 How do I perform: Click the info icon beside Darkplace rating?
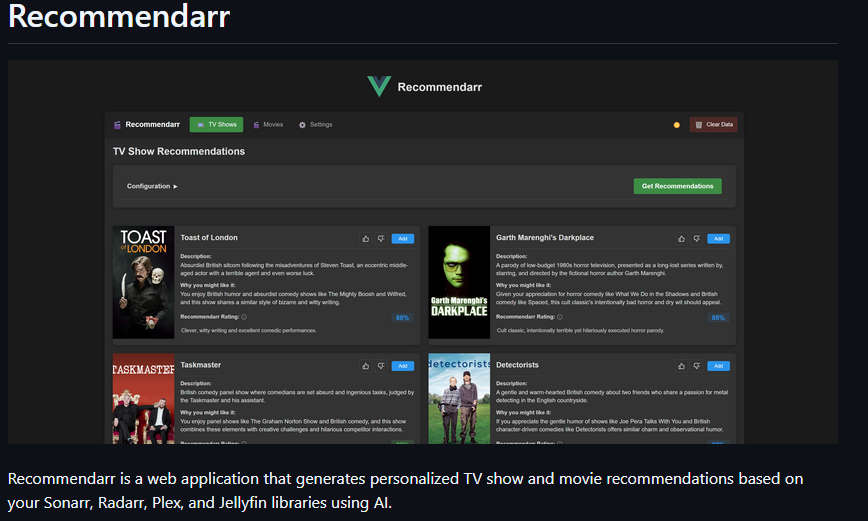[560, 317]
